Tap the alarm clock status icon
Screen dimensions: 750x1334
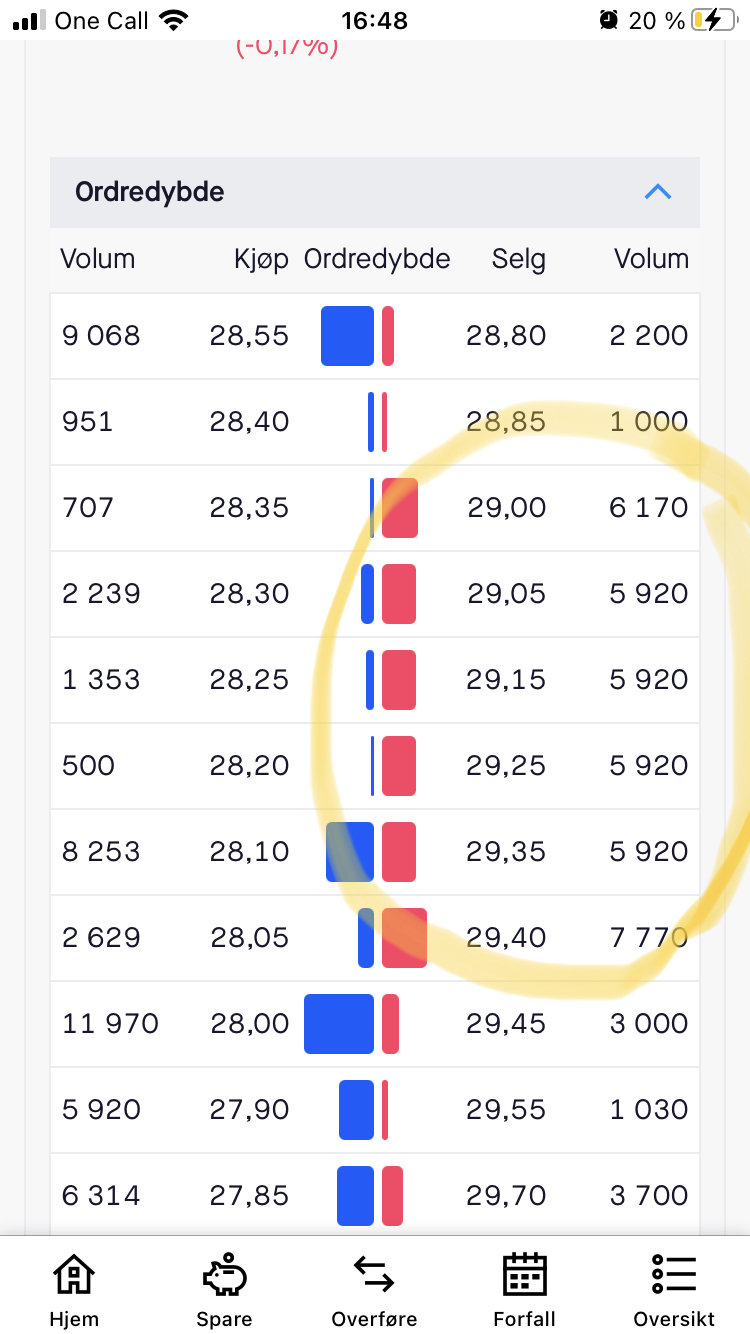[608, 20]
